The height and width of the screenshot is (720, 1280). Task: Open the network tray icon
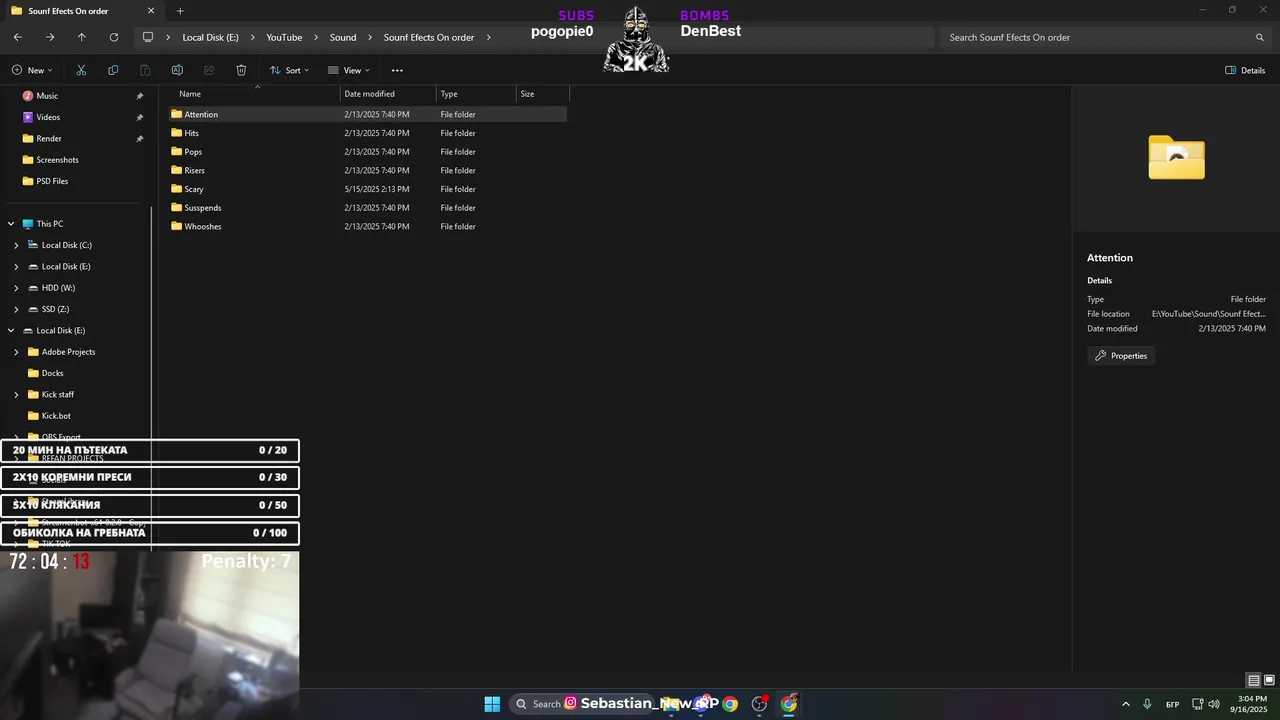[1198, 704]
